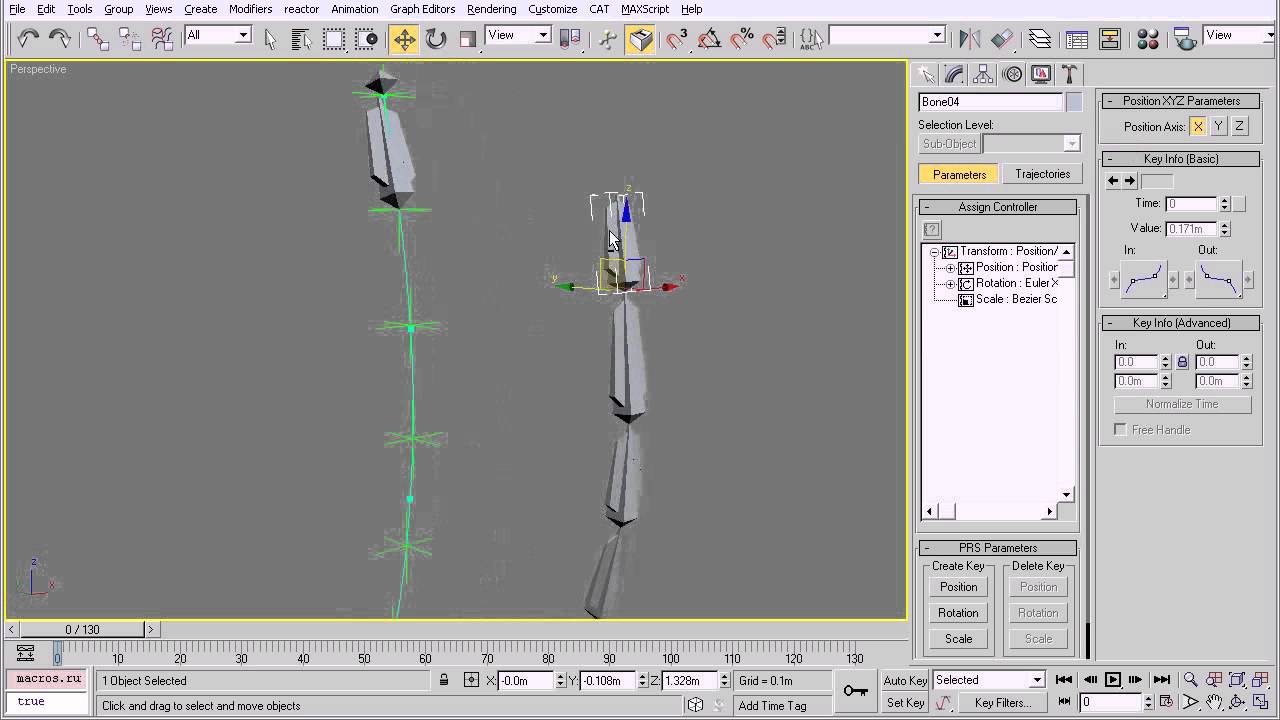
Task: Click the Play Animation button
Action: [x=1112, y=680]
